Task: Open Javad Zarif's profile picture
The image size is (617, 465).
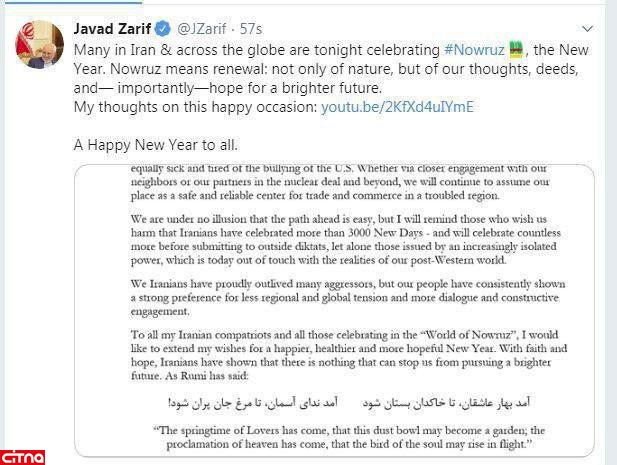Action: coord(33,41)
